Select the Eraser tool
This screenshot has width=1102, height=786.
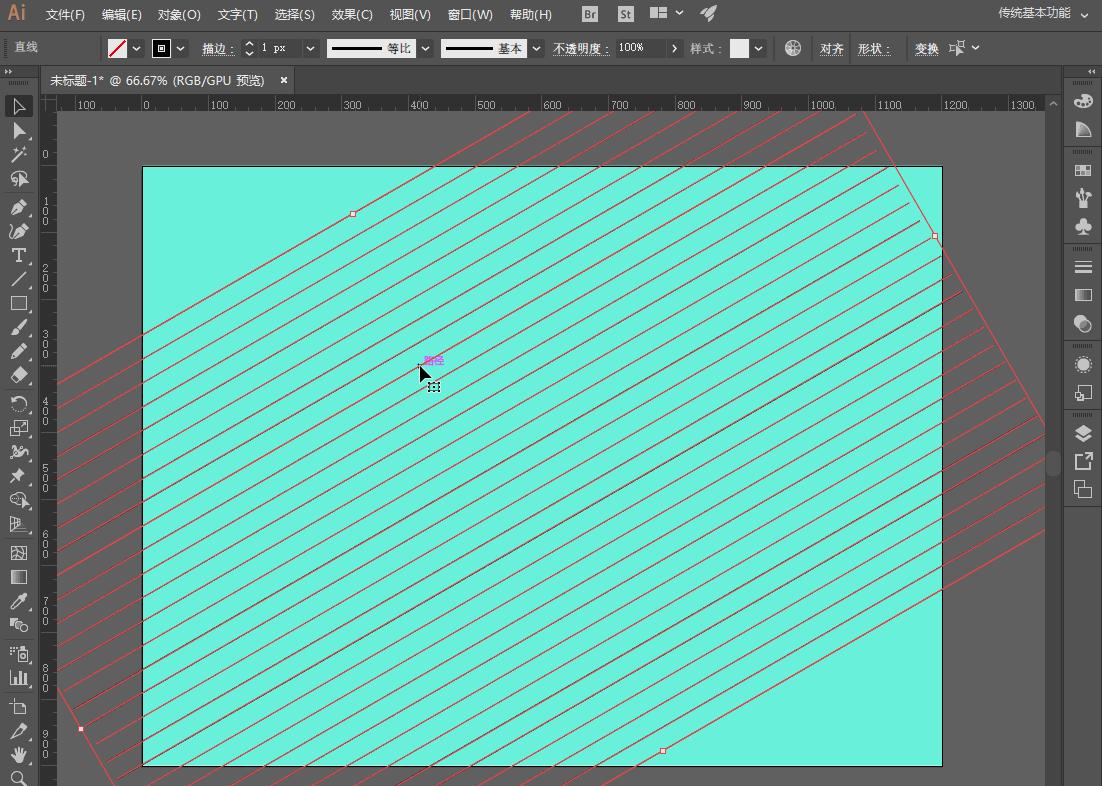(18, 376)
